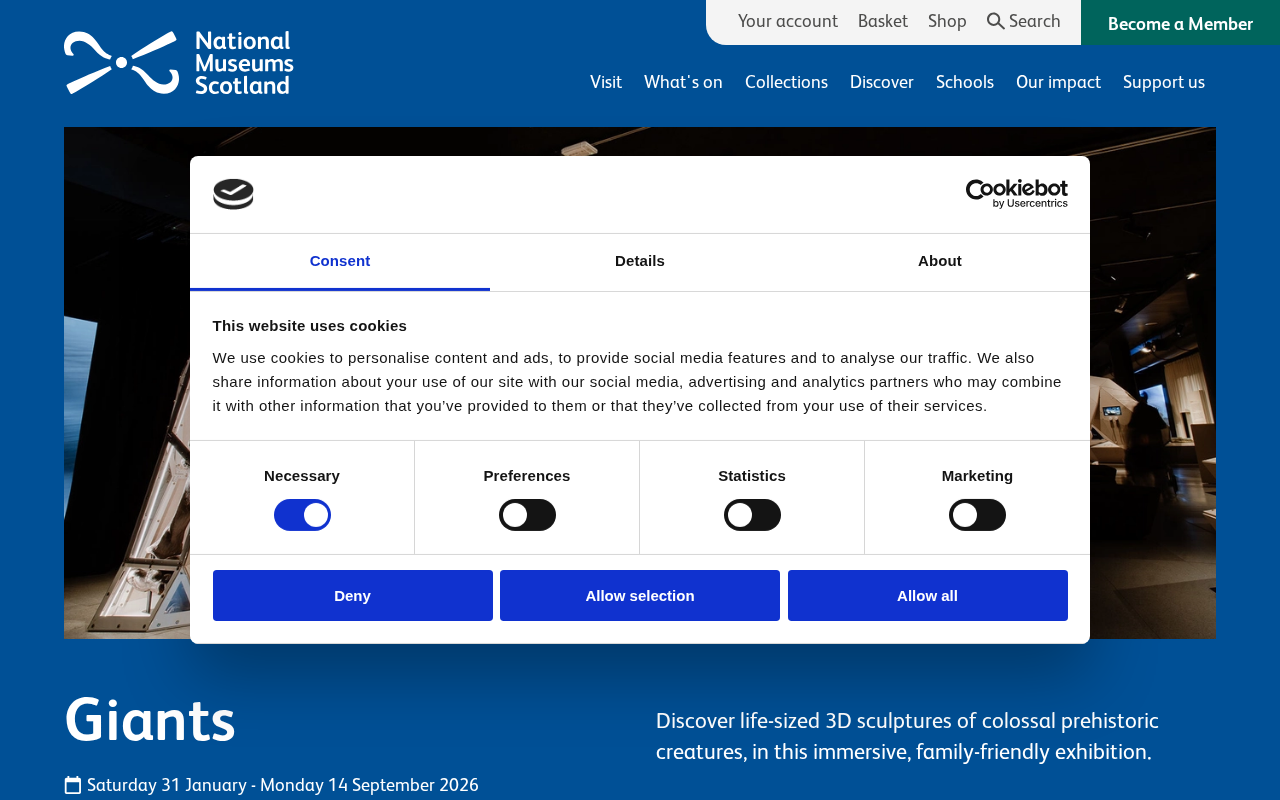1280x800 pixels.
Task: Click the National Museums Scotland logo
Action: coord(179,63)
